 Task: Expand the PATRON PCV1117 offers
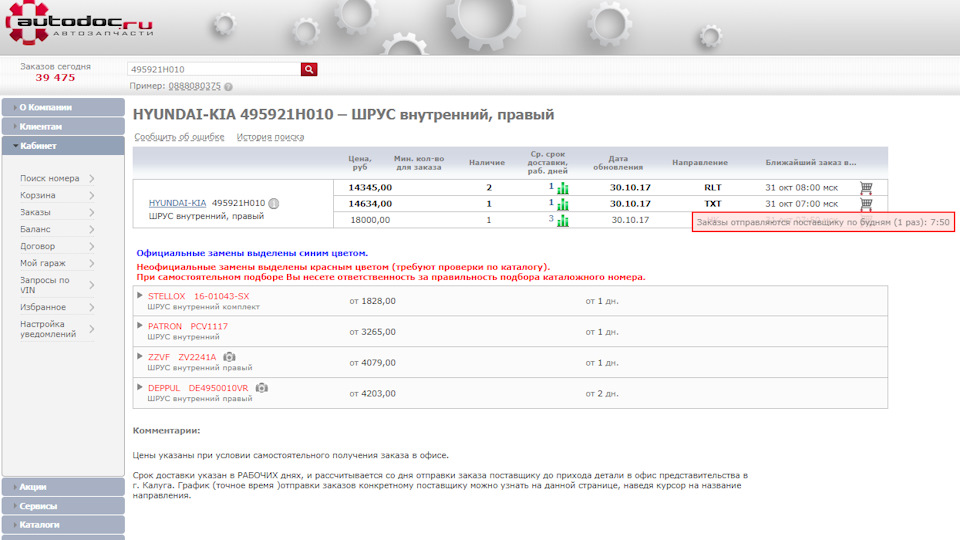point(140,326)
